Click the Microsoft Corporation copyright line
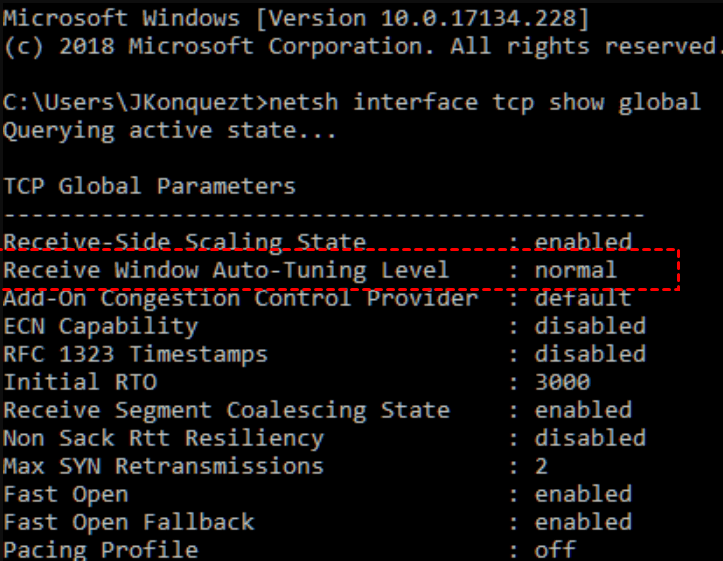 point(360,46)
